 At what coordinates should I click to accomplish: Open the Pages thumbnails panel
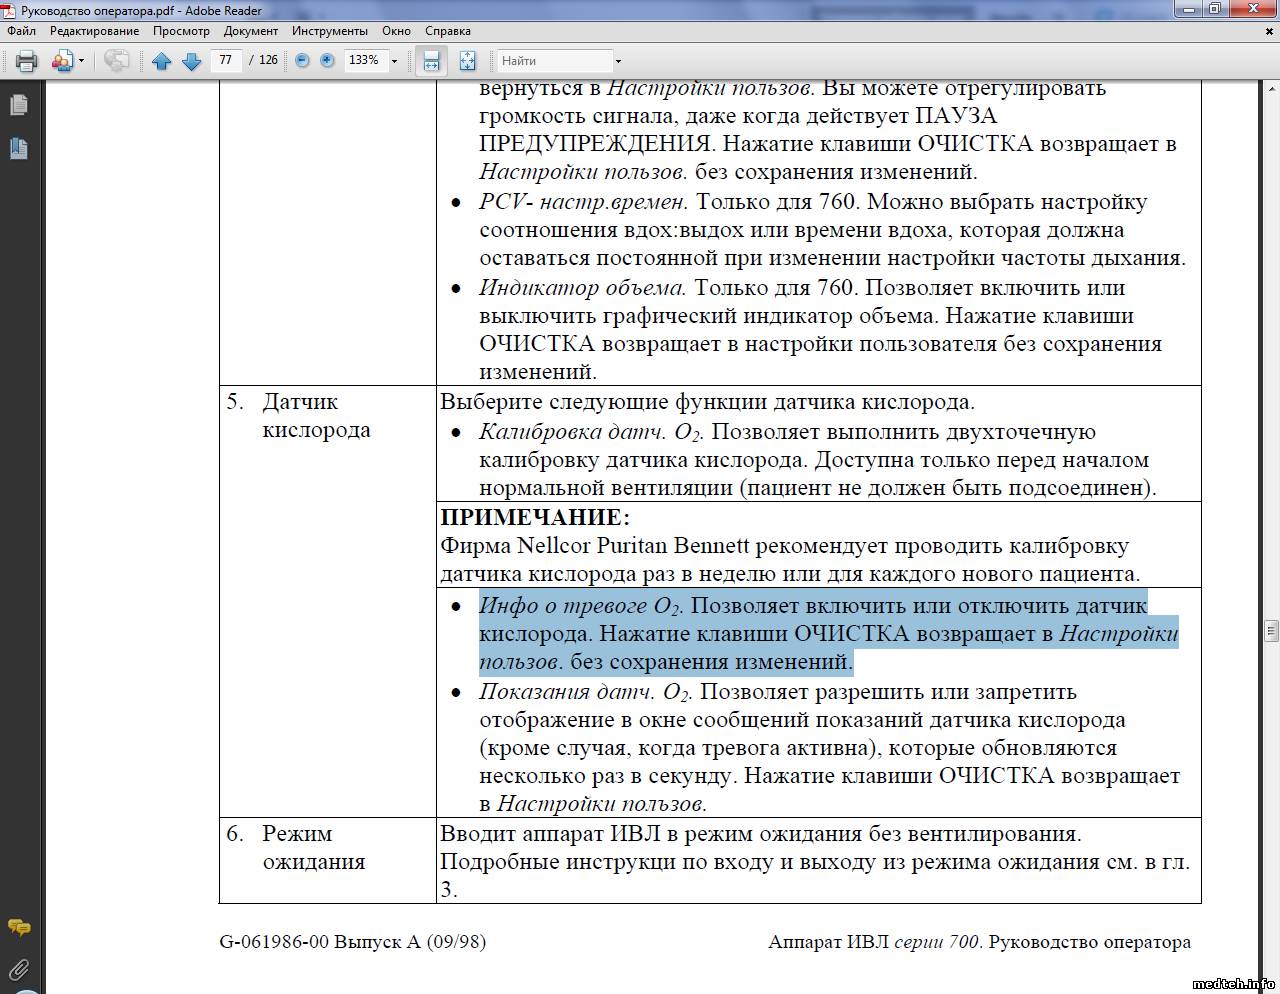click(x=18, y=105)
